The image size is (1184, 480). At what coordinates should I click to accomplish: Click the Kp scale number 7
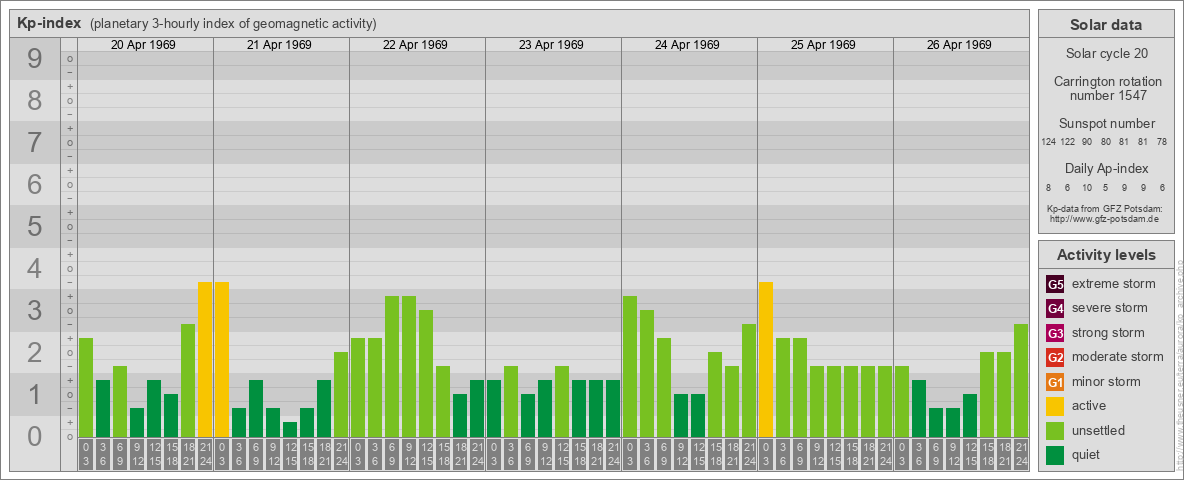35,143
